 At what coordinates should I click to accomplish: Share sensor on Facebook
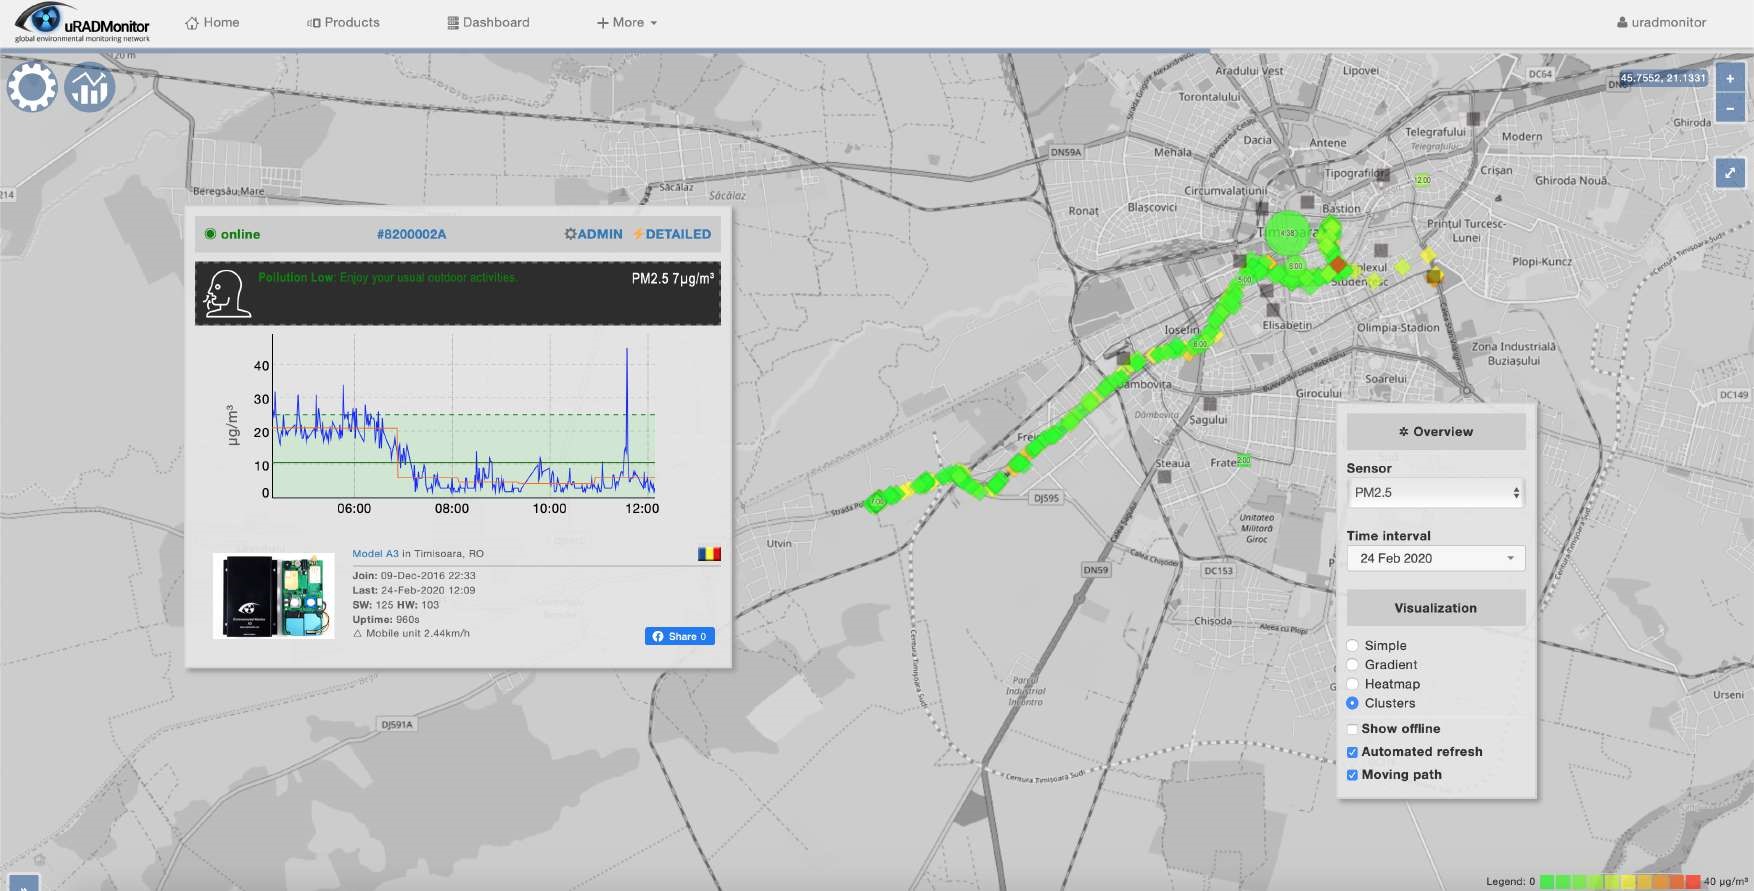pos(680,636)
